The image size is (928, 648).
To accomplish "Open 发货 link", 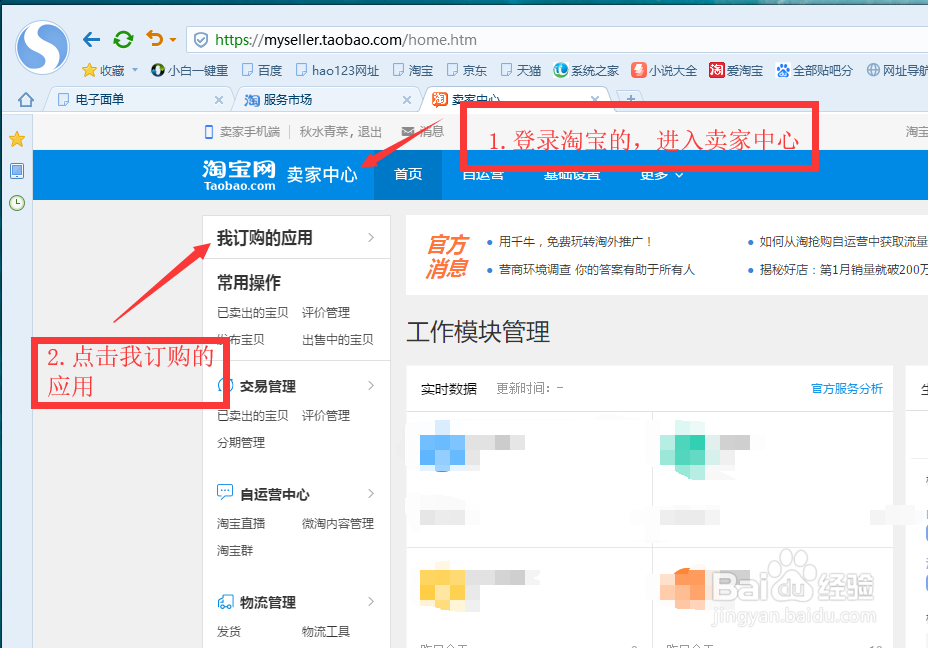I will tap(228, 631).
